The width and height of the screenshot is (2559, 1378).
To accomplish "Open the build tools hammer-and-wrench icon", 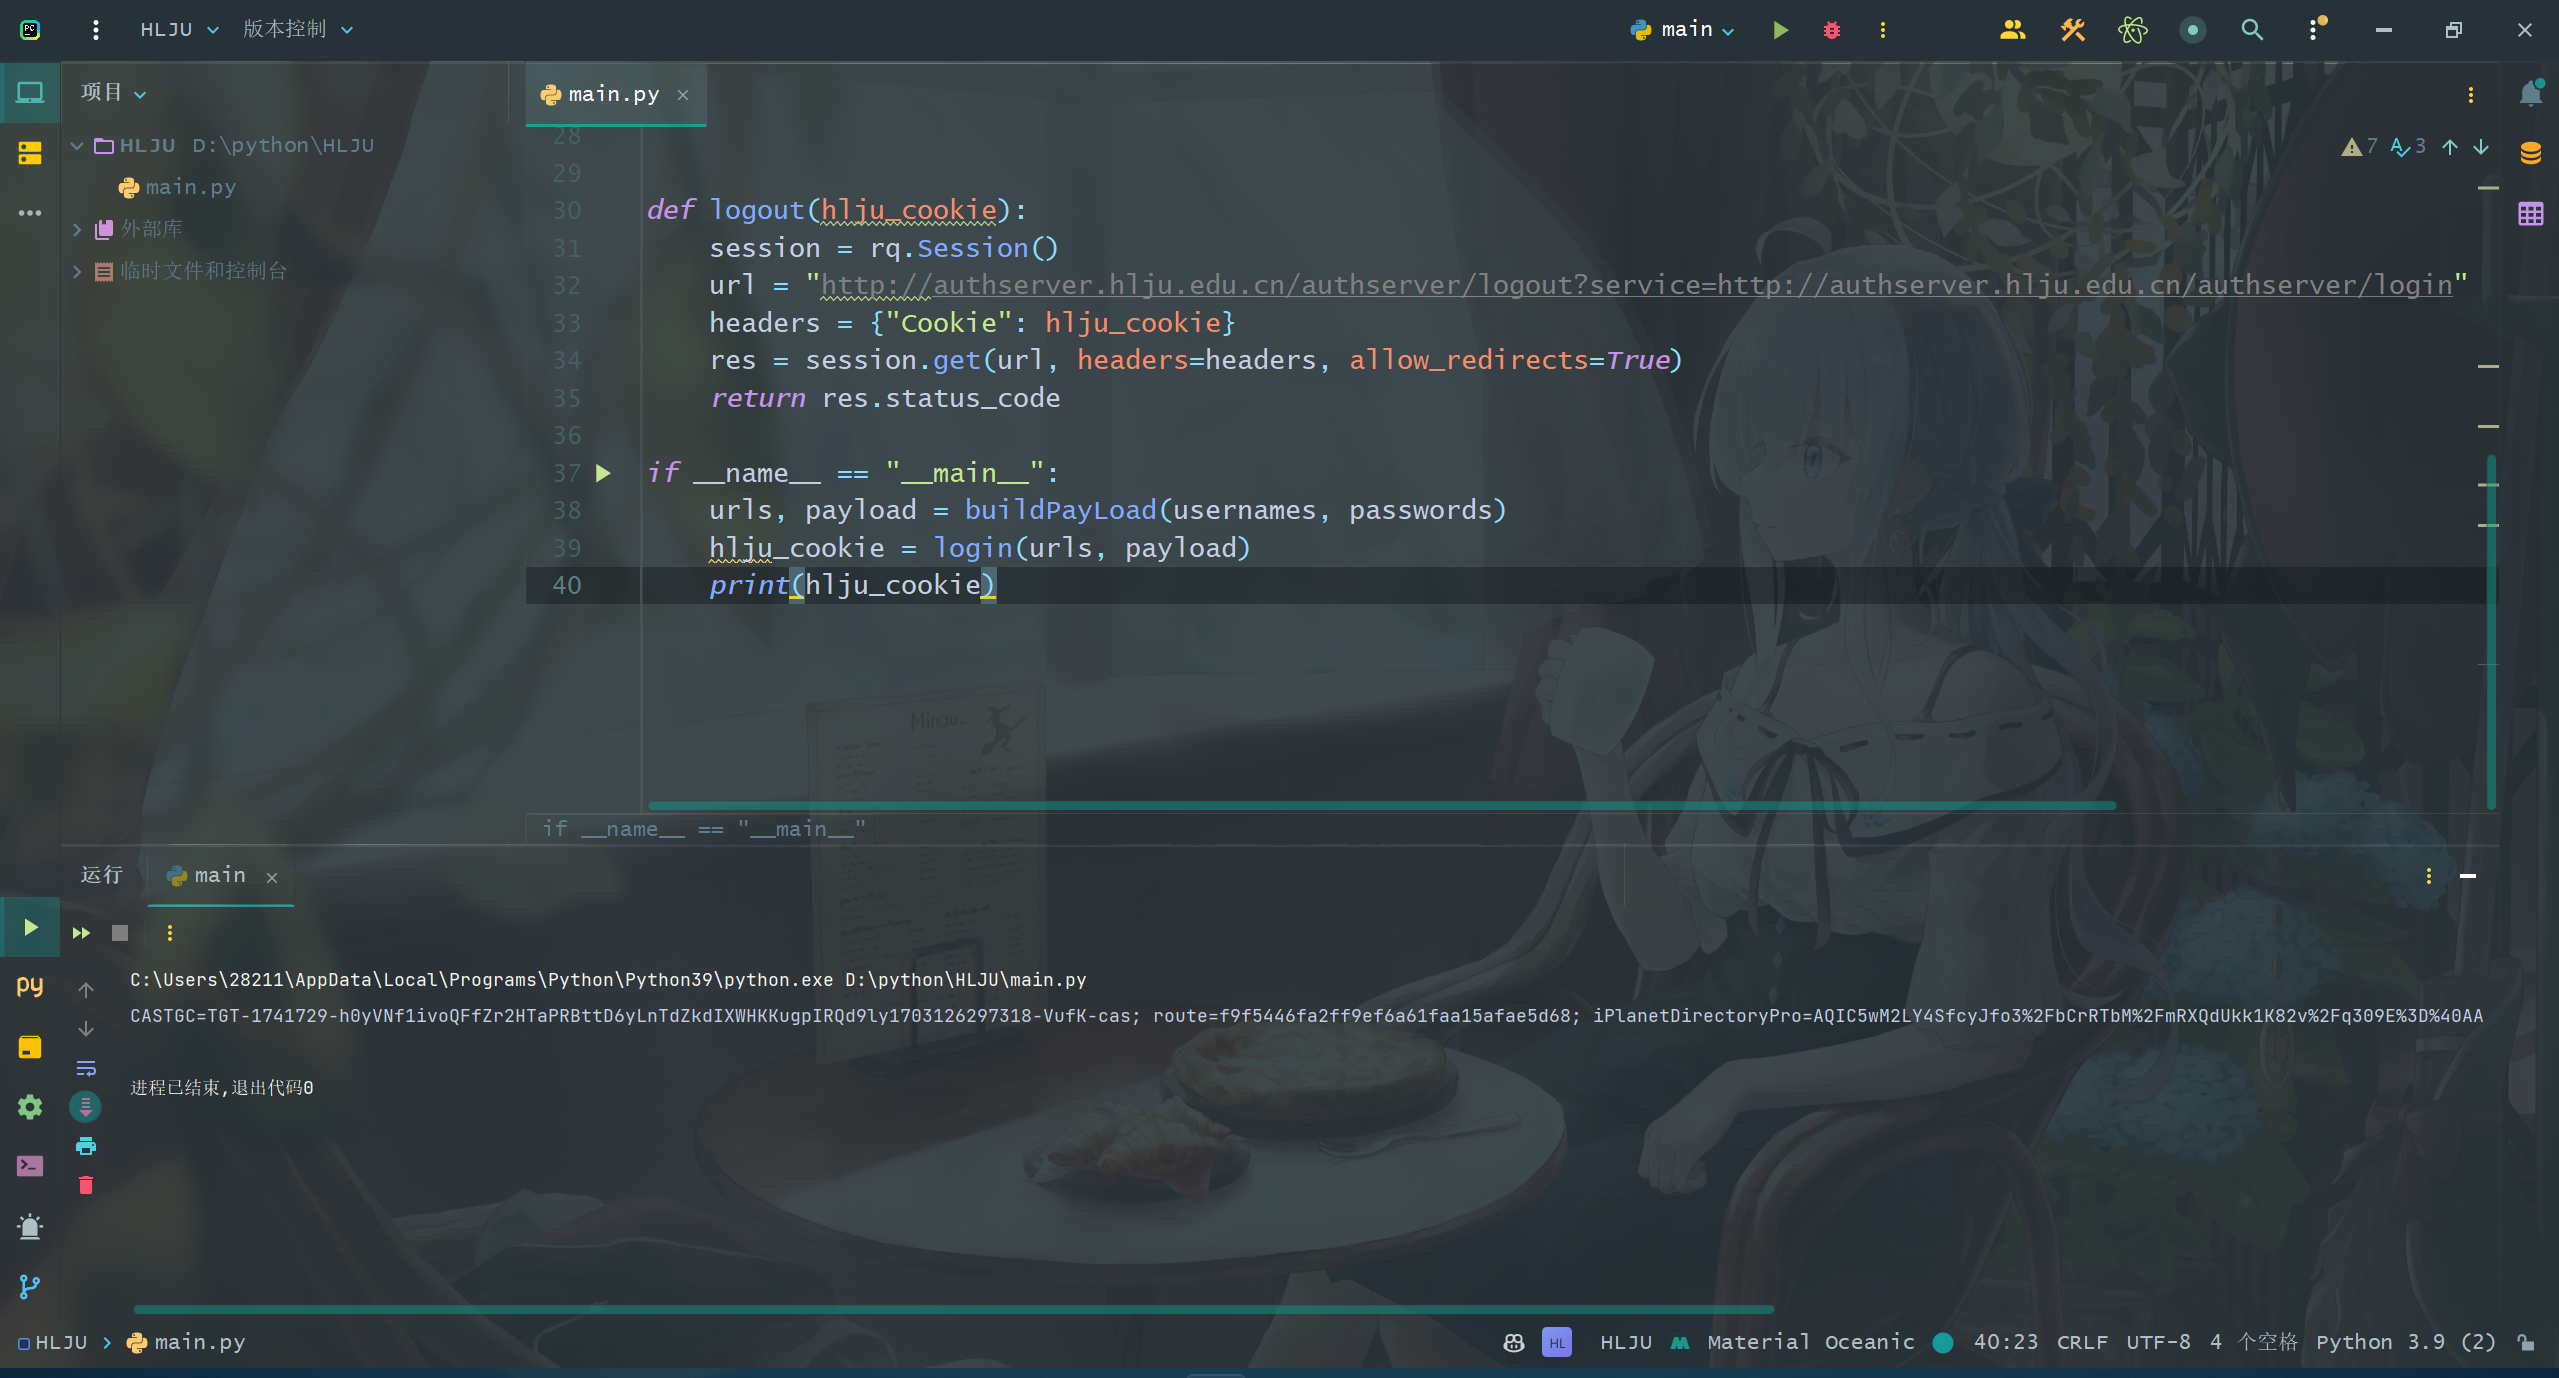I will point(2072,30).
